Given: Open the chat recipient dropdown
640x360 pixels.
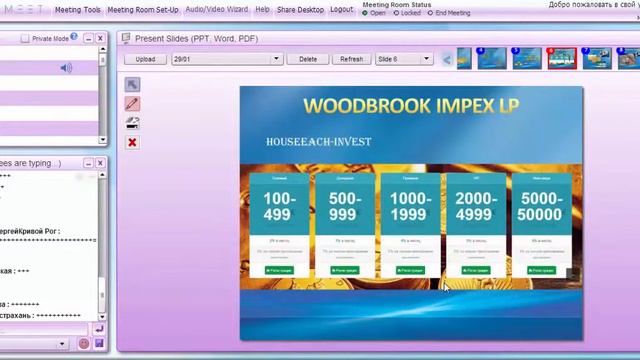Looking at the screenshot, I should (62, 344).
